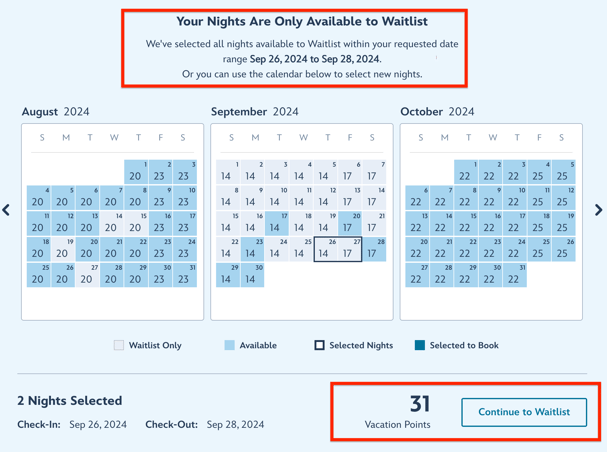Select September 27 night
The width and height of the screenshot is (607, 452).
(348, 249)
